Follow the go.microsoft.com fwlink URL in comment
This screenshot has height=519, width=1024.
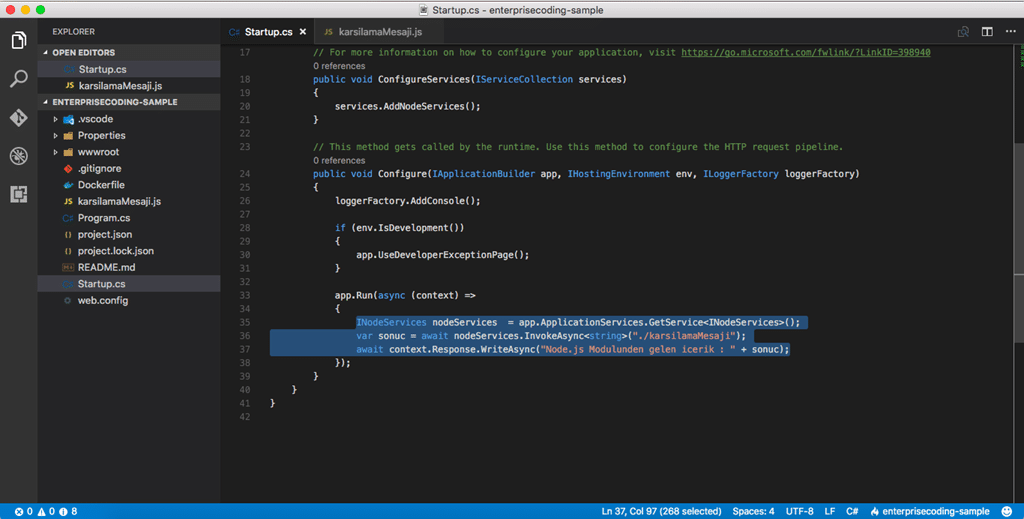pos(805,52)
